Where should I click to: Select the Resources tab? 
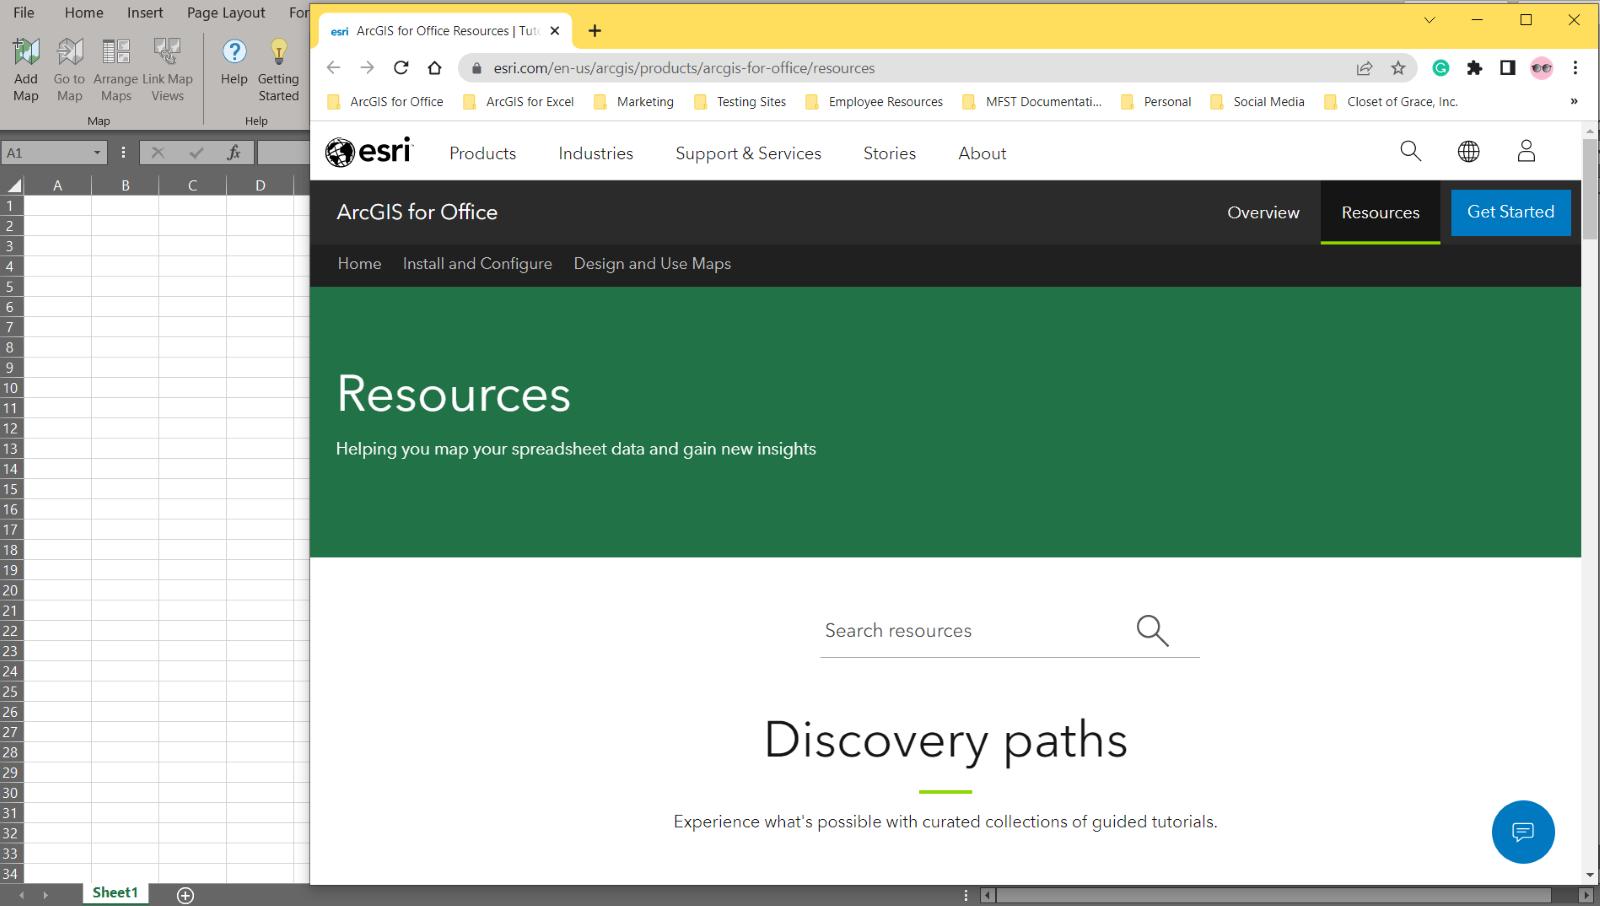click(x=1380, y=212)
